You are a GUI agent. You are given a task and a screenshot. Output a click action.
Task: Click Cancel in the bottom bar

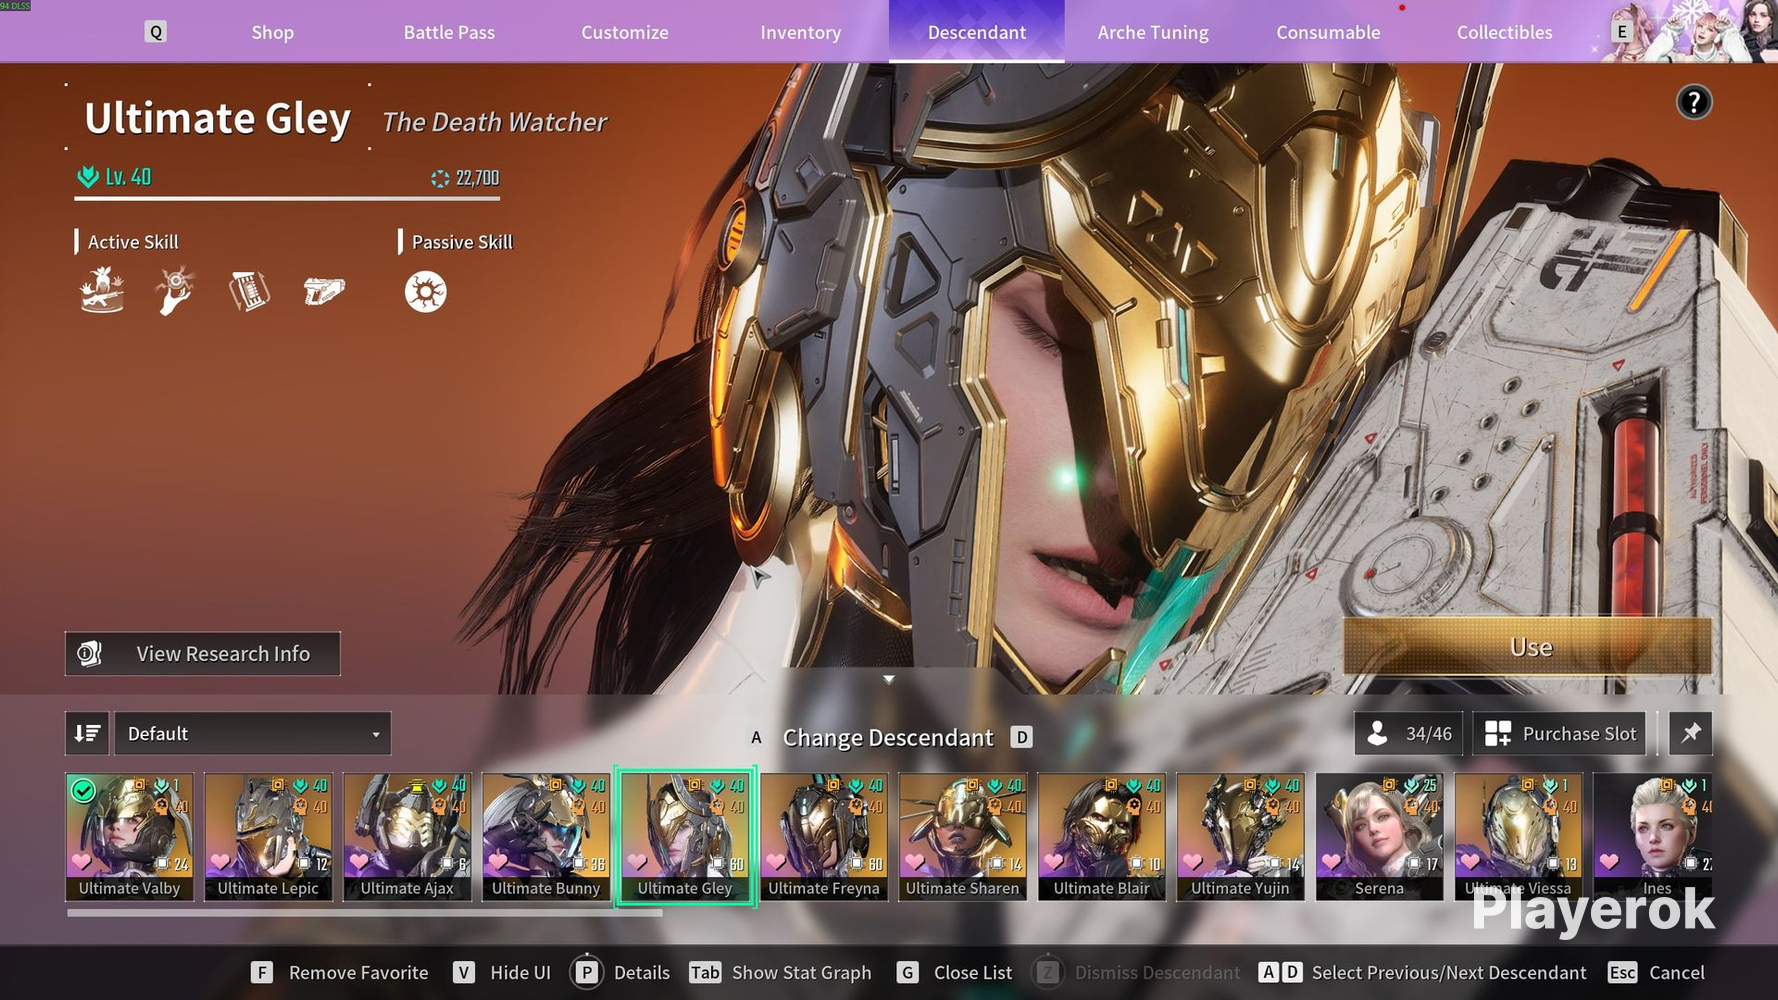[1677, 972]
